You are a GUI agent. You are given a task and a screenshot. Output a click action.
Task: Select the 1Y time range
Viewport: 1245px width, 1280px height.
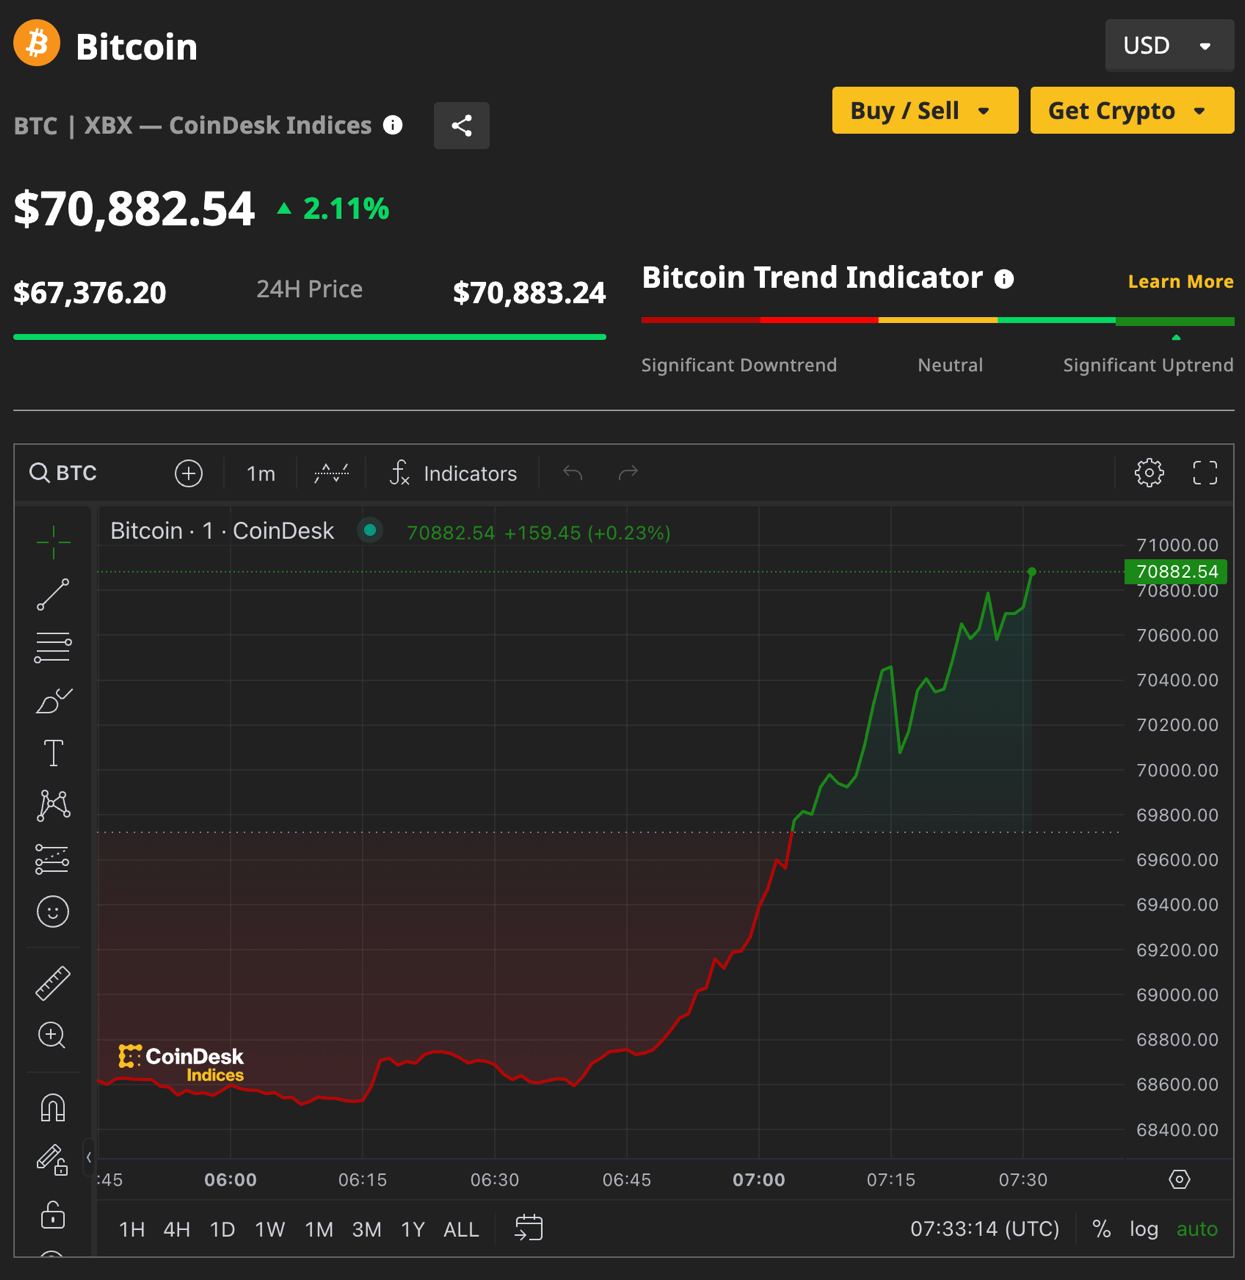412,1229
